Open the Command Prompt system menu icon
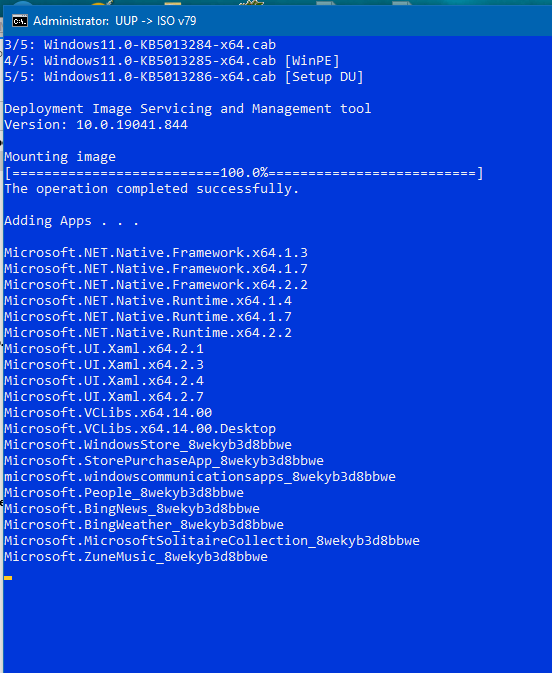The height and width of the screenshot is (673, 552). click(x=20, y=21)
